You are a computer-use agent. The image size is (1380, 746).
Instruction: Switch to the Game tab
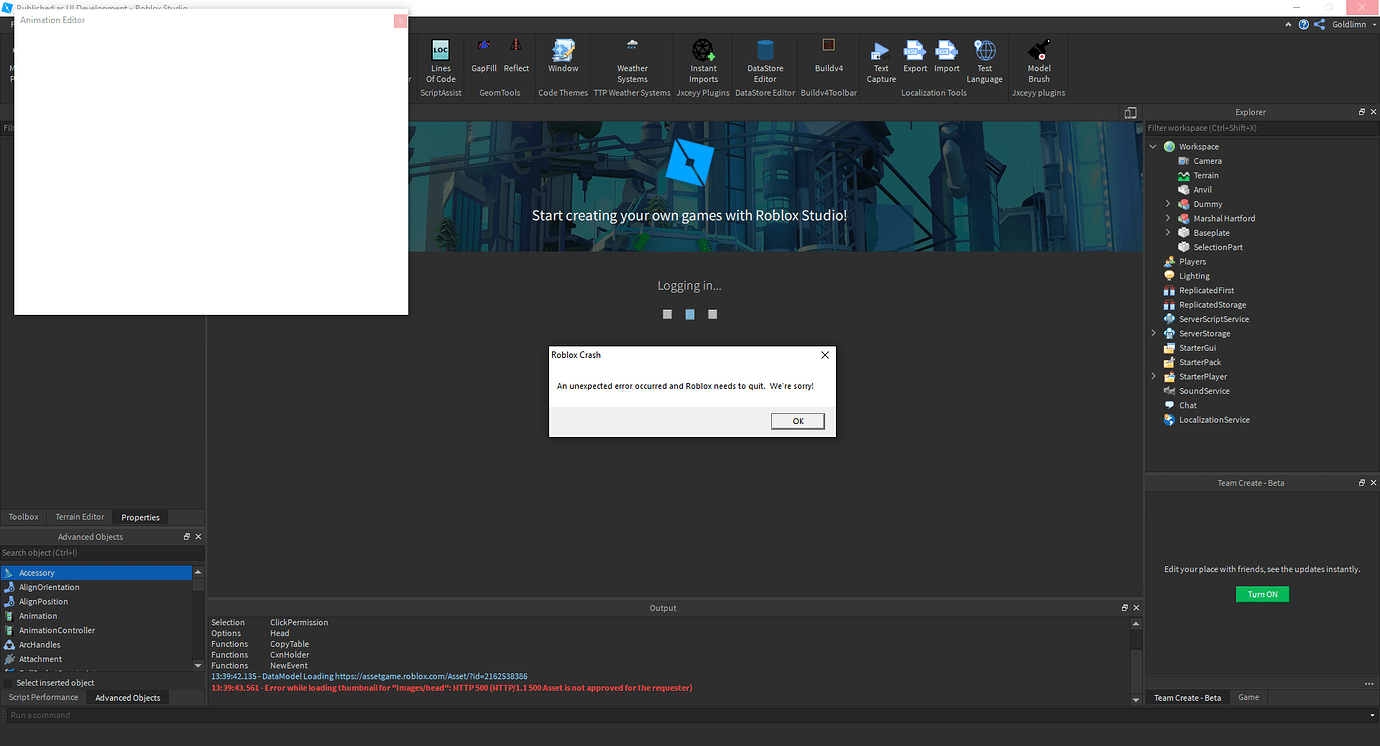(1249, 698)
